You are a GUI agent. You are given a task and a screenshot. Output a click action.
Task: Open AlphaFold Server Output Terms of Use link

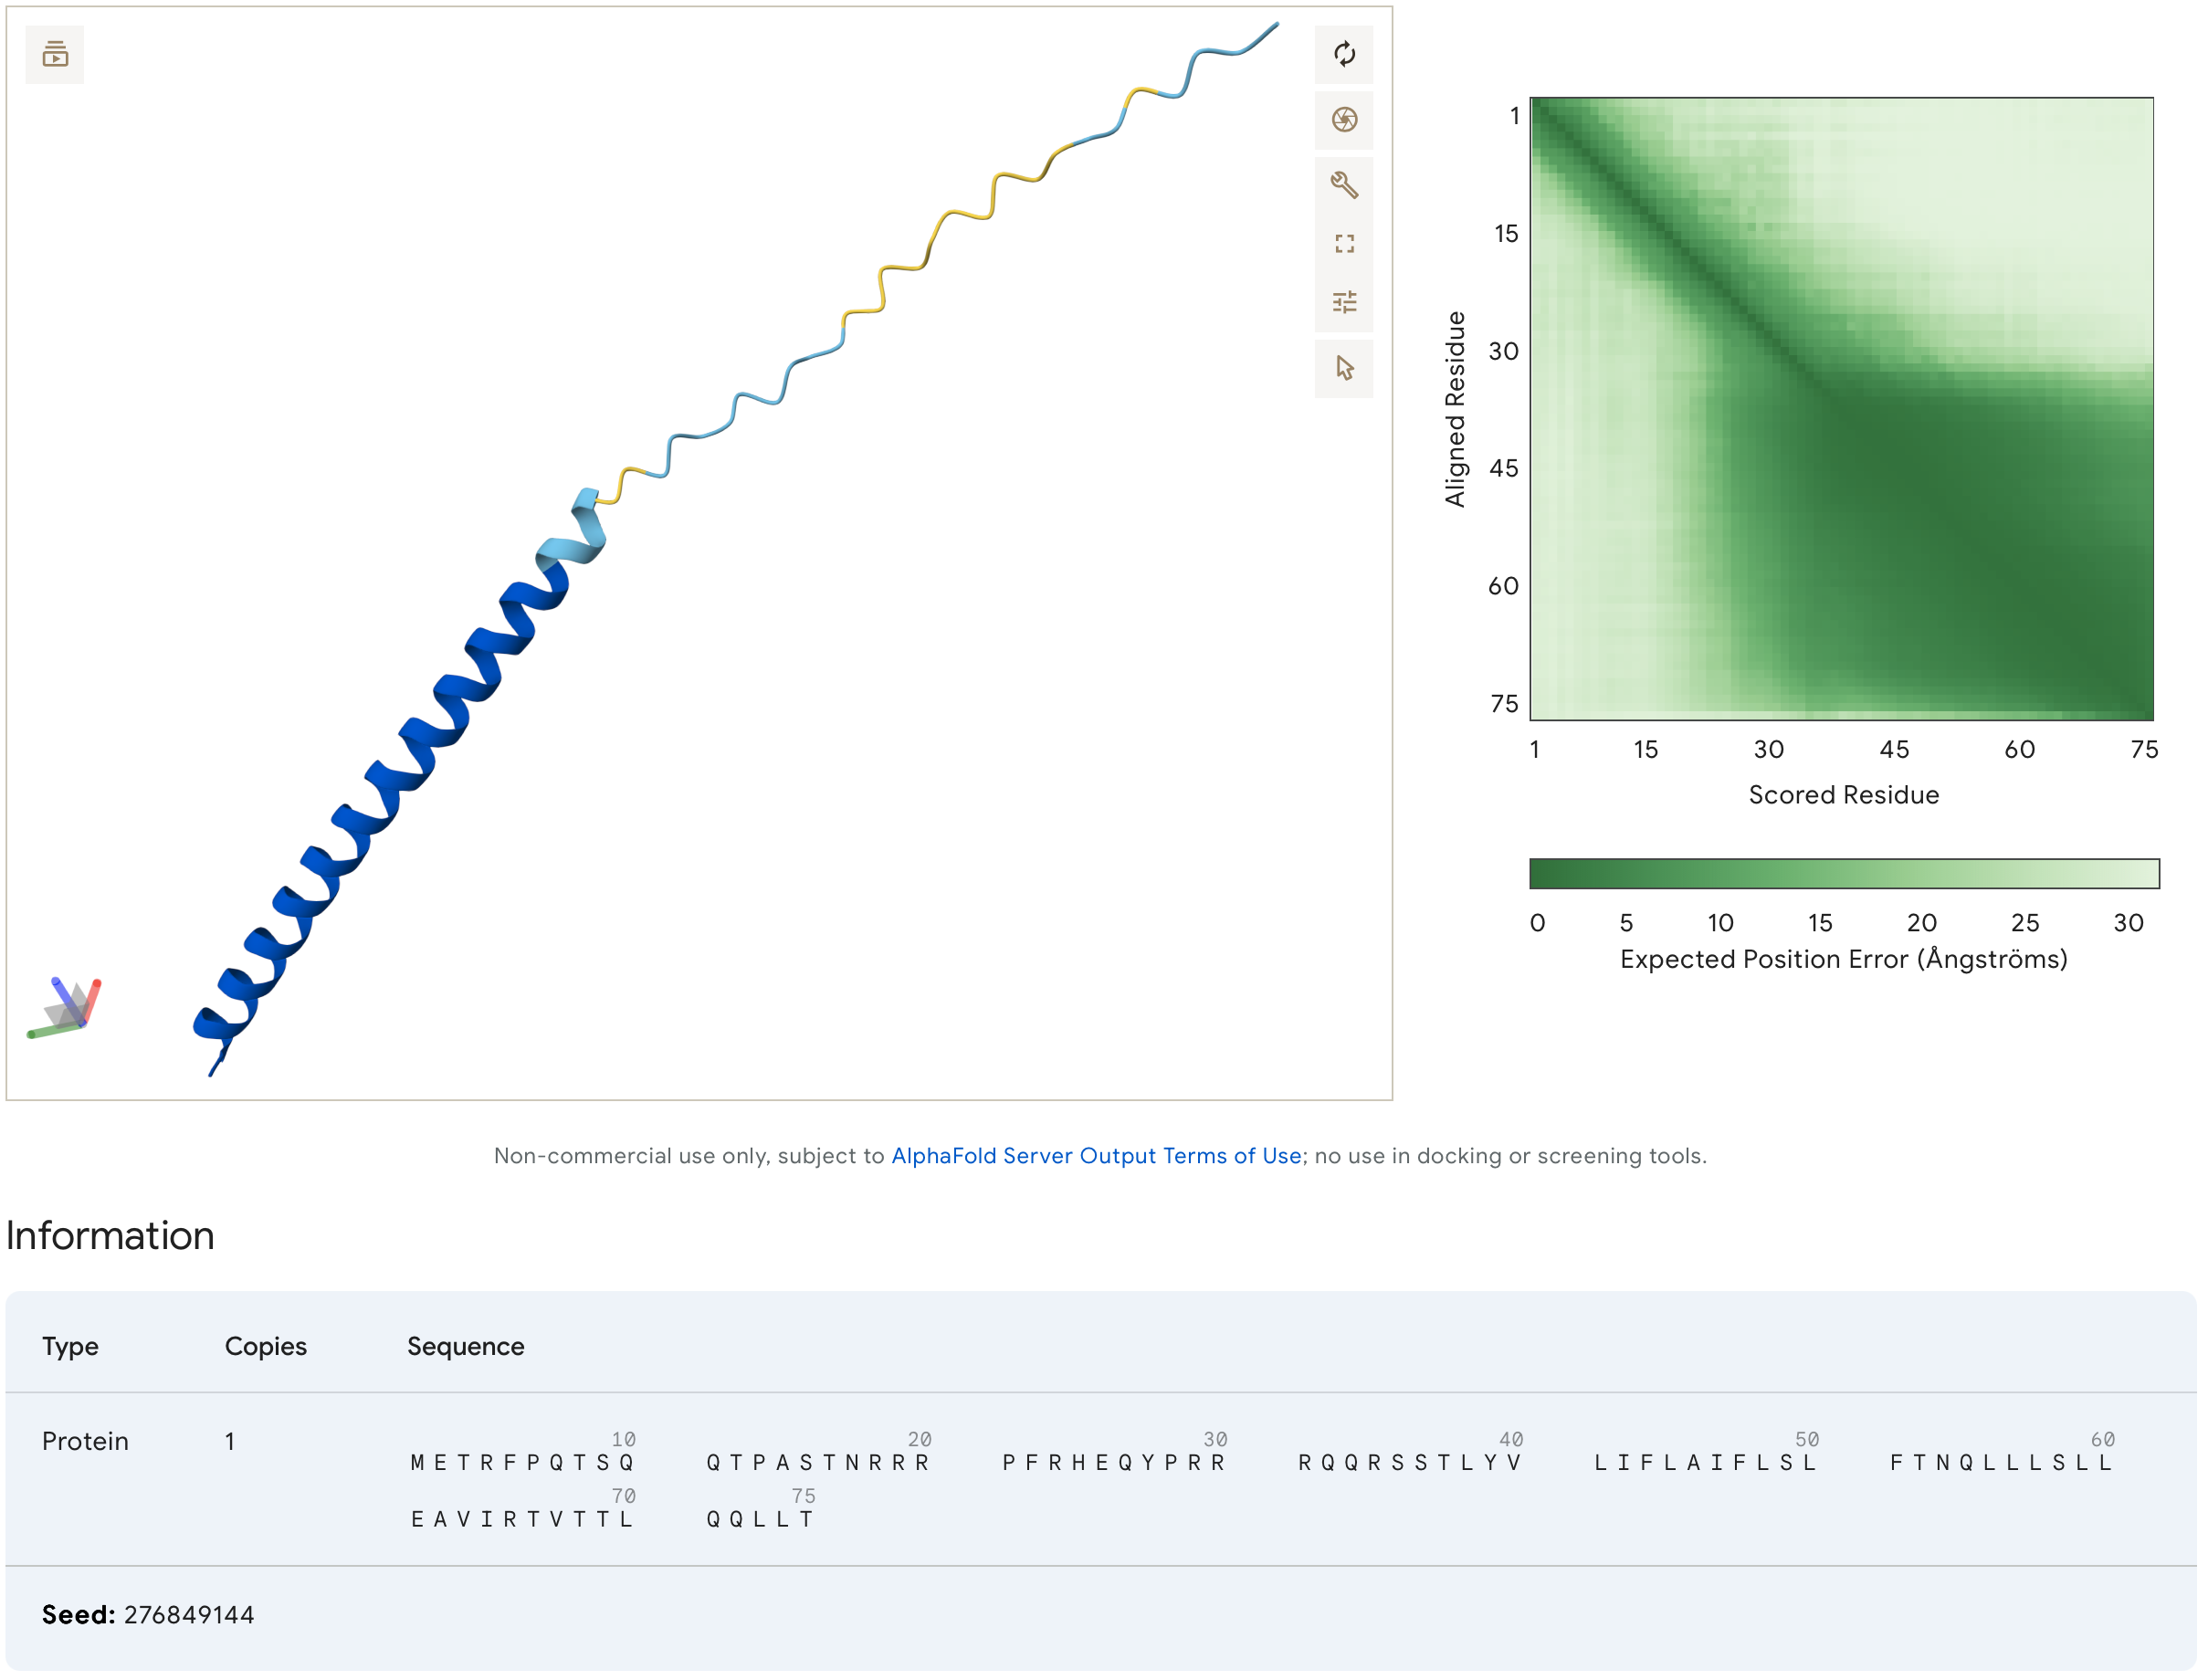(1095, 1156)
